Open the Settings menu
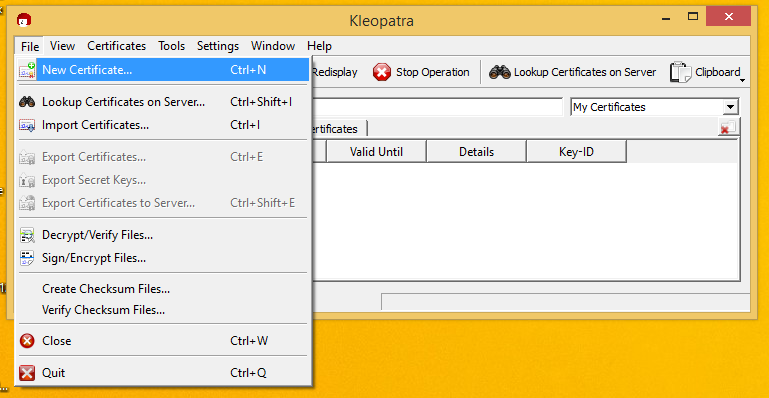 click(x=218, y=46)
